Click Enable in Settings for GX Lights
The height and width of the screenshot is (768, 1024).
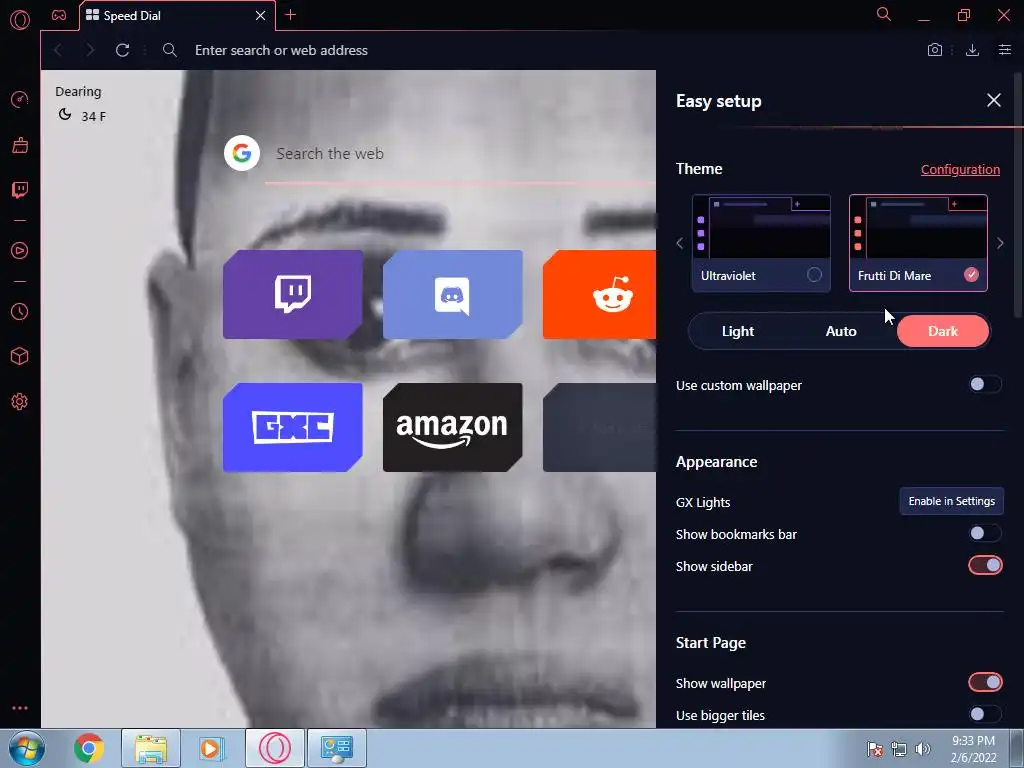click(x=952, y=501)
